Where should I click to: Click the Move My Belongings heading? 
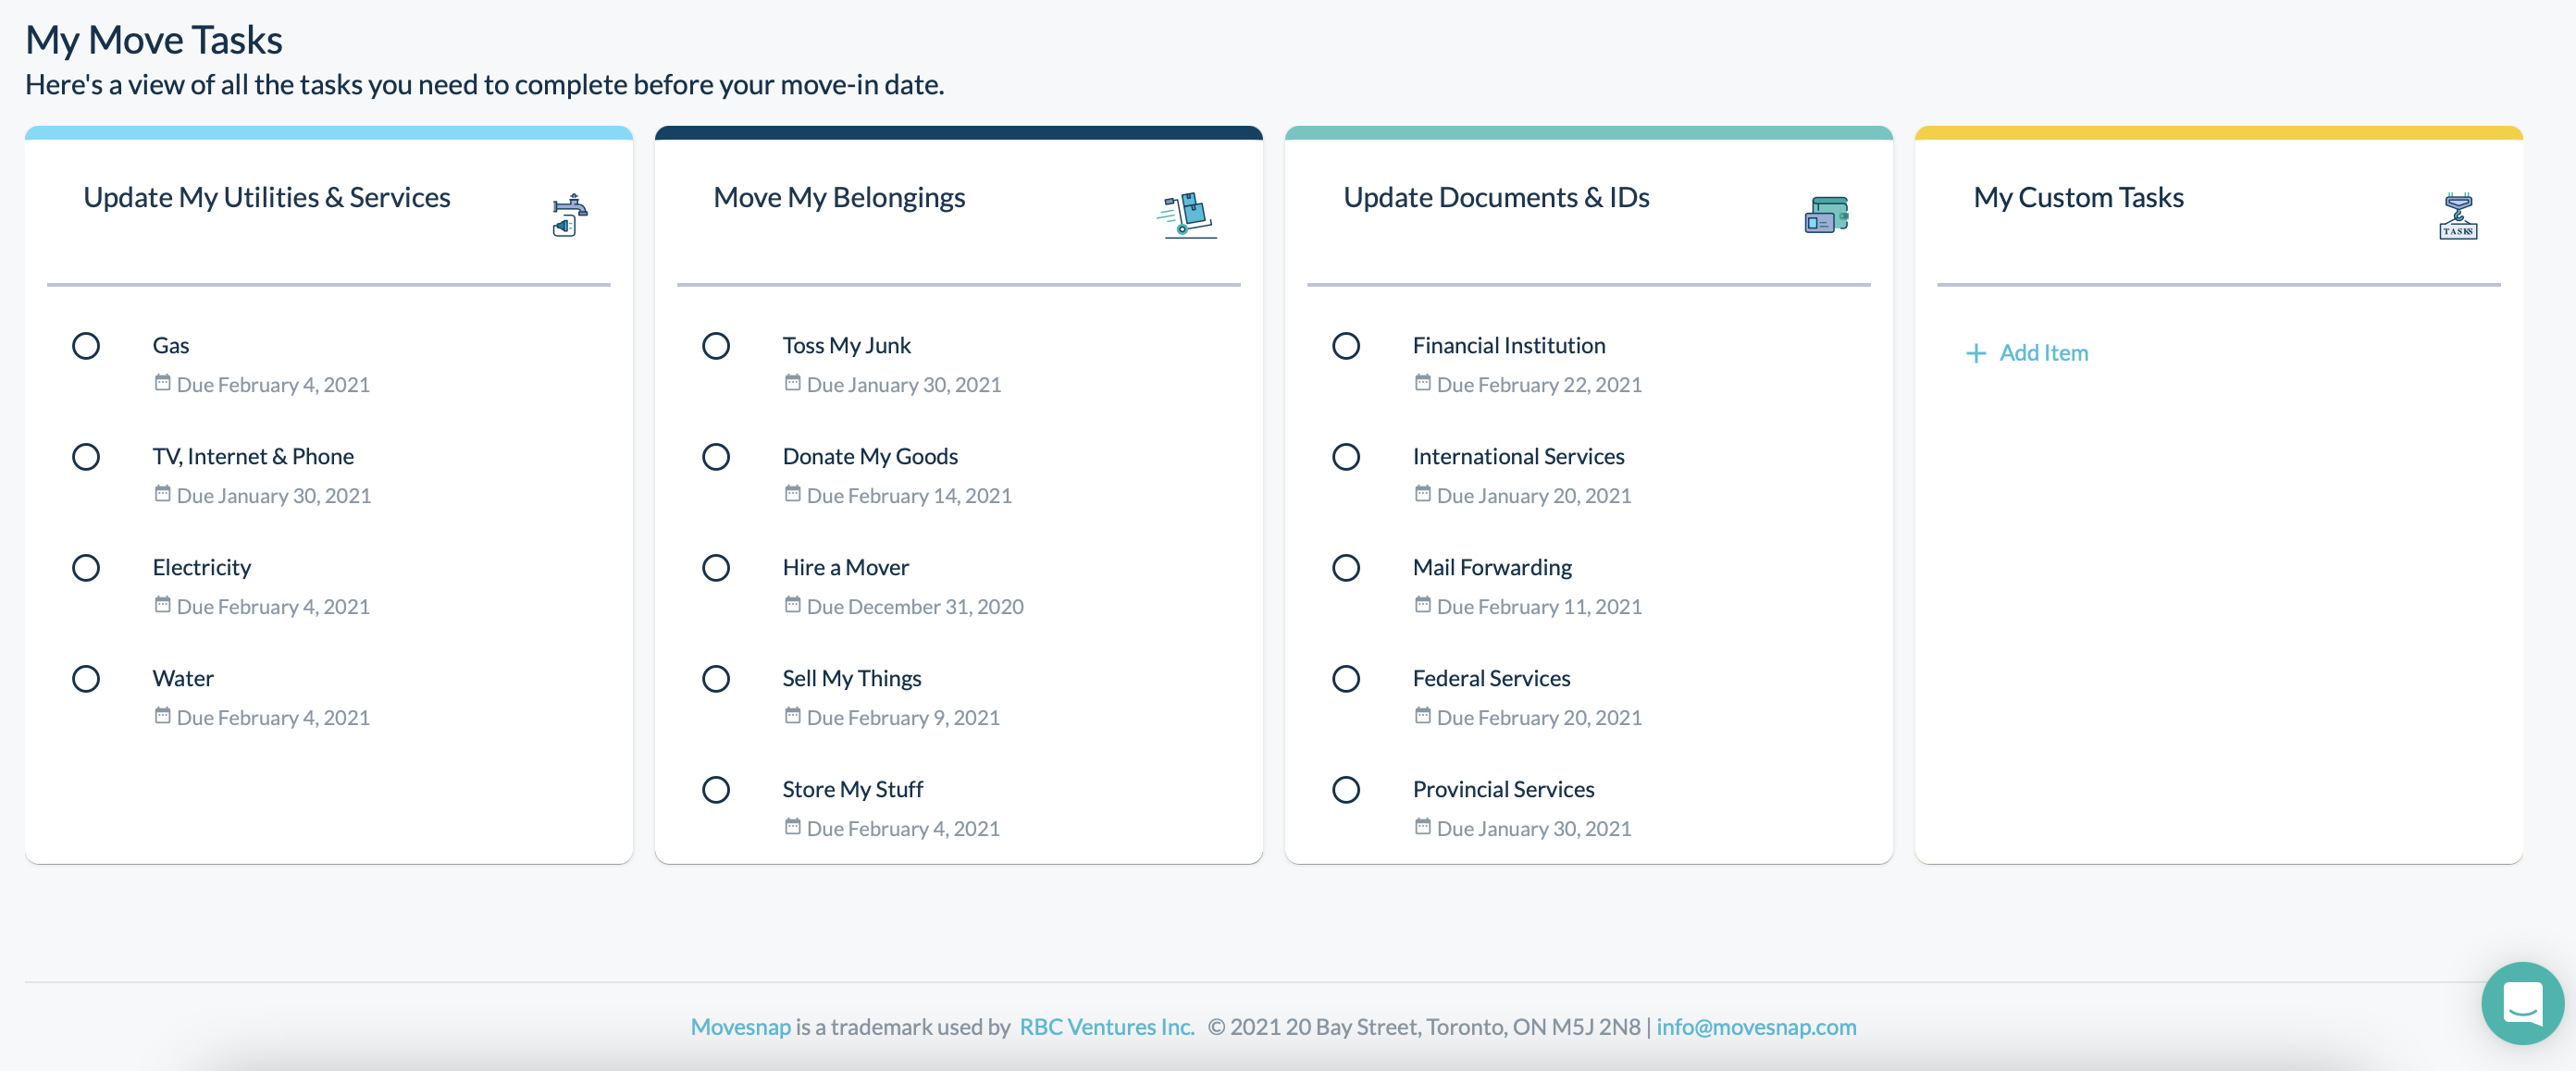tap(839, 197)
